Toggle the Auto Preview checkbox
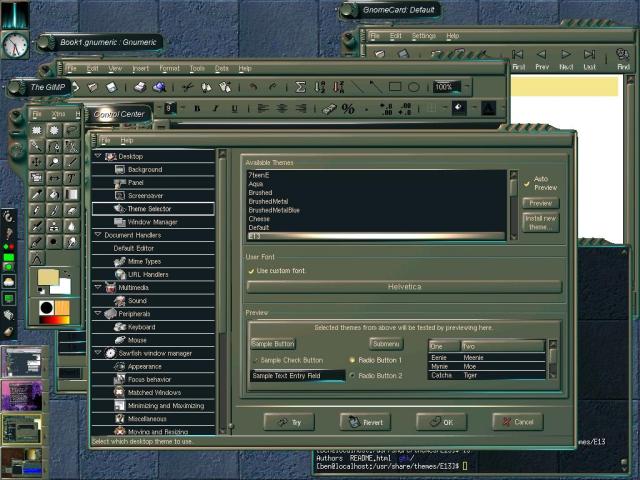Screen dimensions: 640x480 click(x=527, y=184)
